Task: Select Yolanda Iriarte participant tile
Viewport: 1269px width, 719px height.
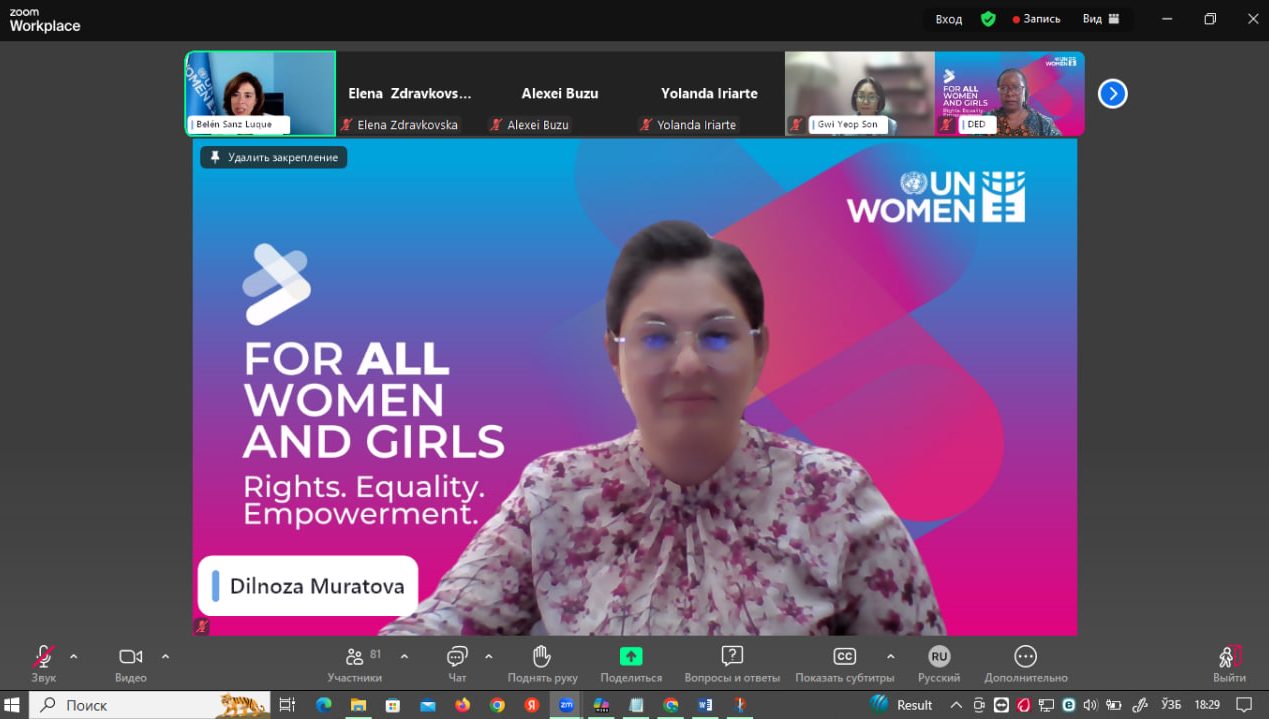Action: tap(710, 93)
